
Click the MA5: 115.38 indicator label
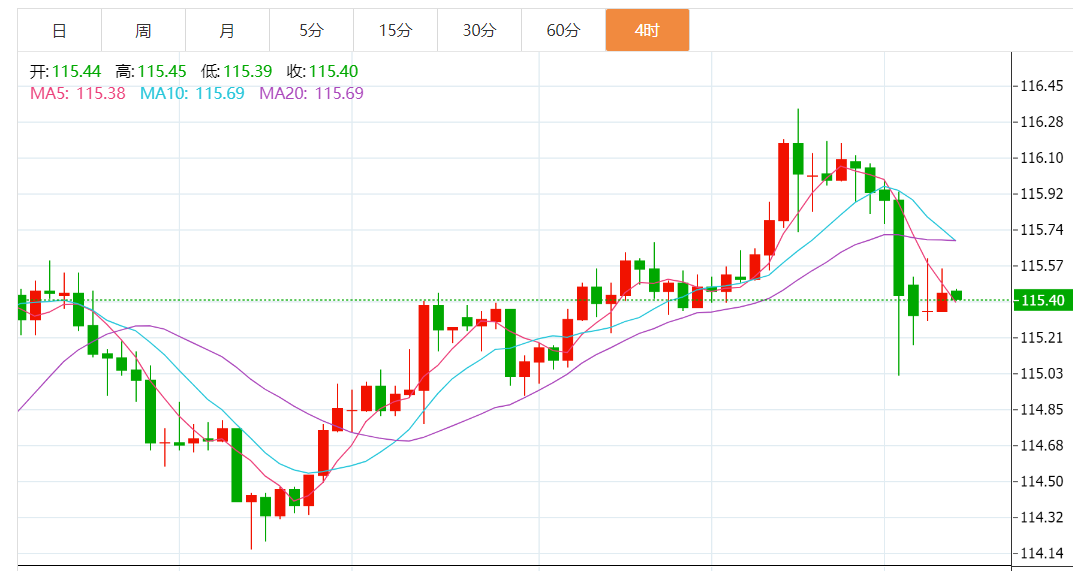tap(78, 93)
